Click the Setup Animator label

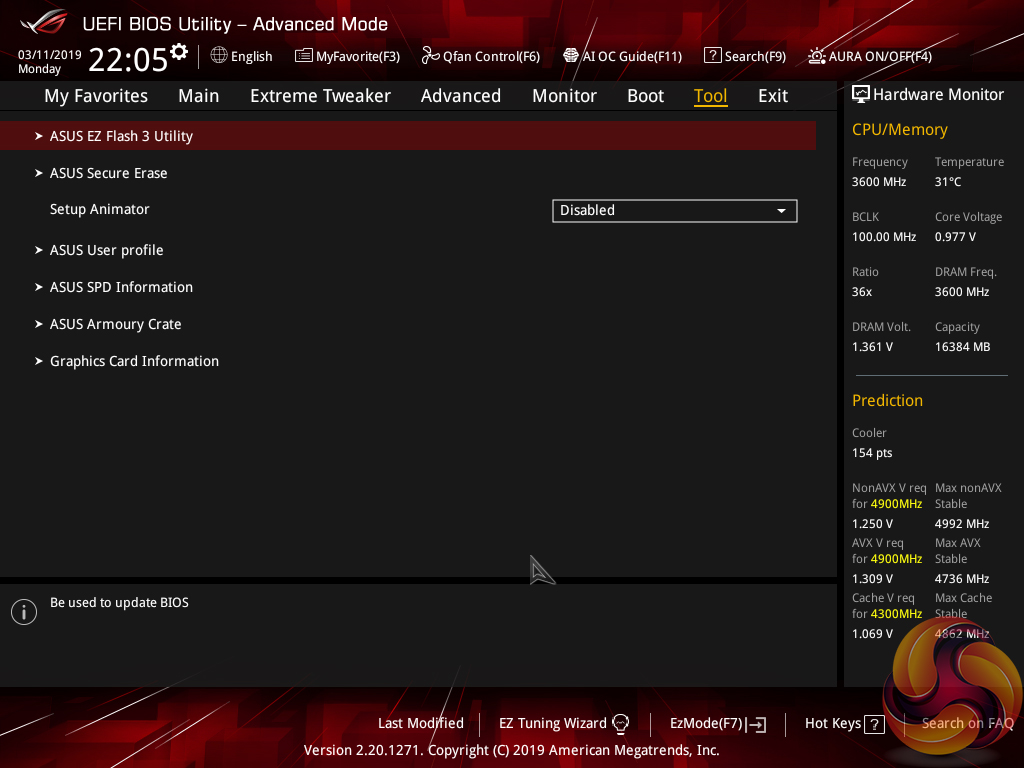(99, 209)
